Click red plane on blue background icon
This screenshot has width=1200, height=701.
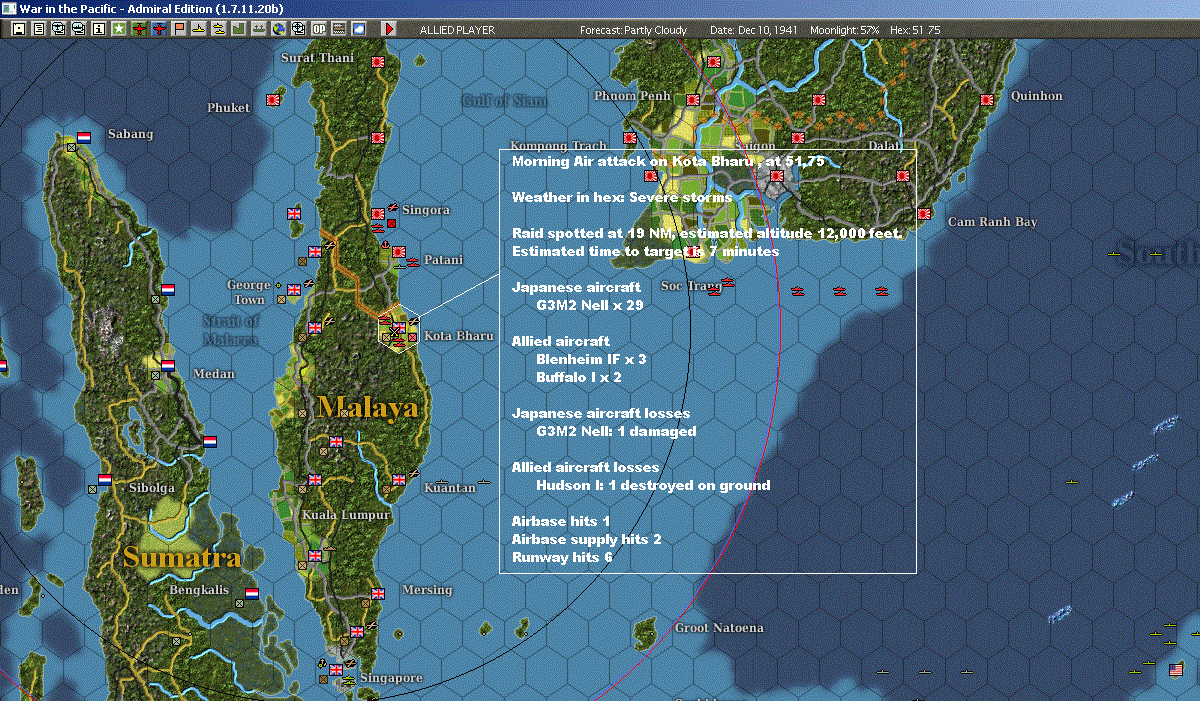coord(159,29)
